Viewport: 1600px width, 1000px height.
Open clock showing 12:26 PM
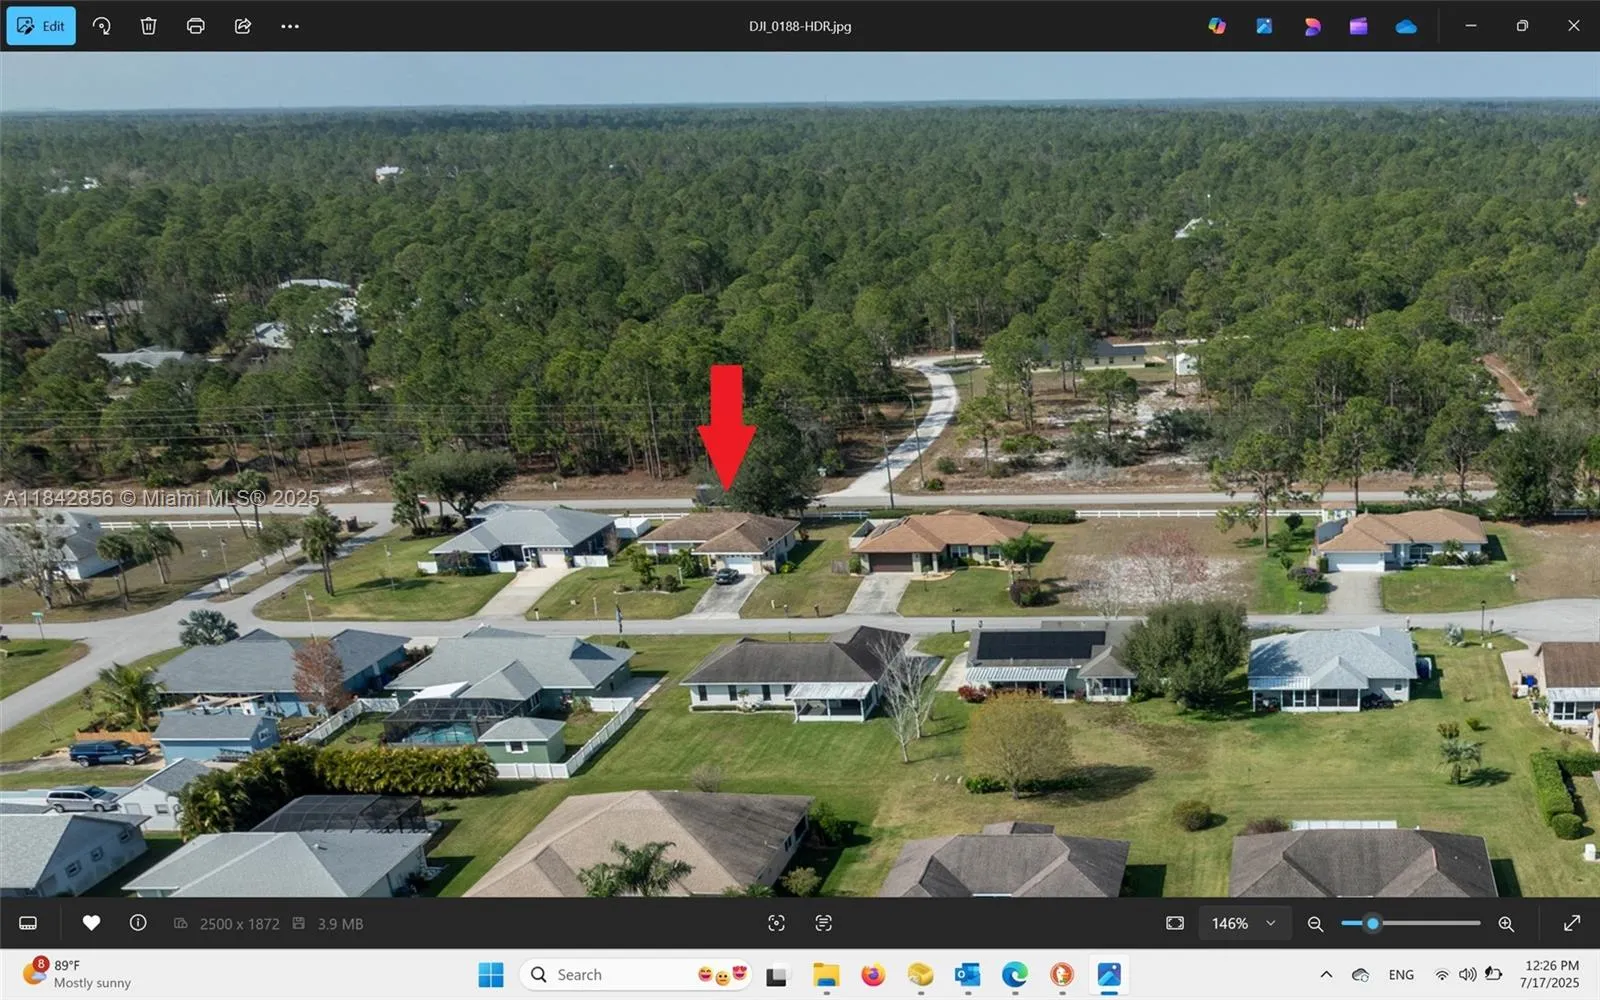pyautogui.click(x=1550, y=974)
